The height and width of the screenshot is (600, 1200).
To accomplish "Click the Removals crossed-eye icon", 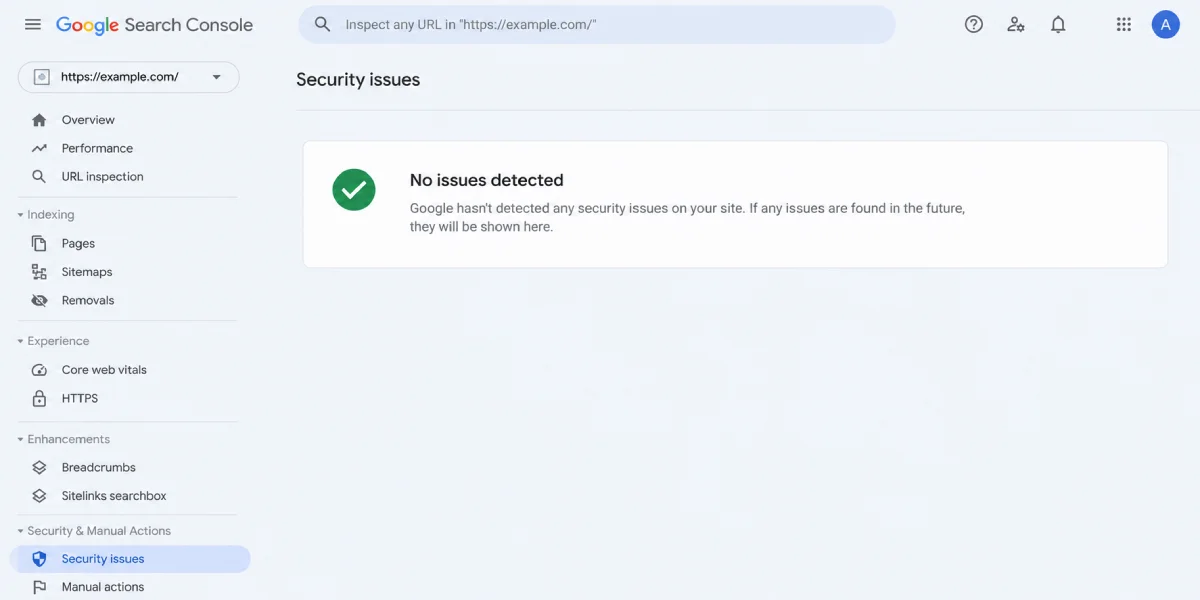I will point(39,300).
